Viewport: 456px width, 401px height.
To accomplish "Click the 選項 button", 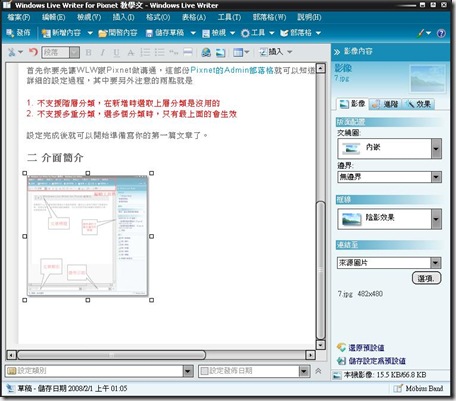I will (426, 278).
